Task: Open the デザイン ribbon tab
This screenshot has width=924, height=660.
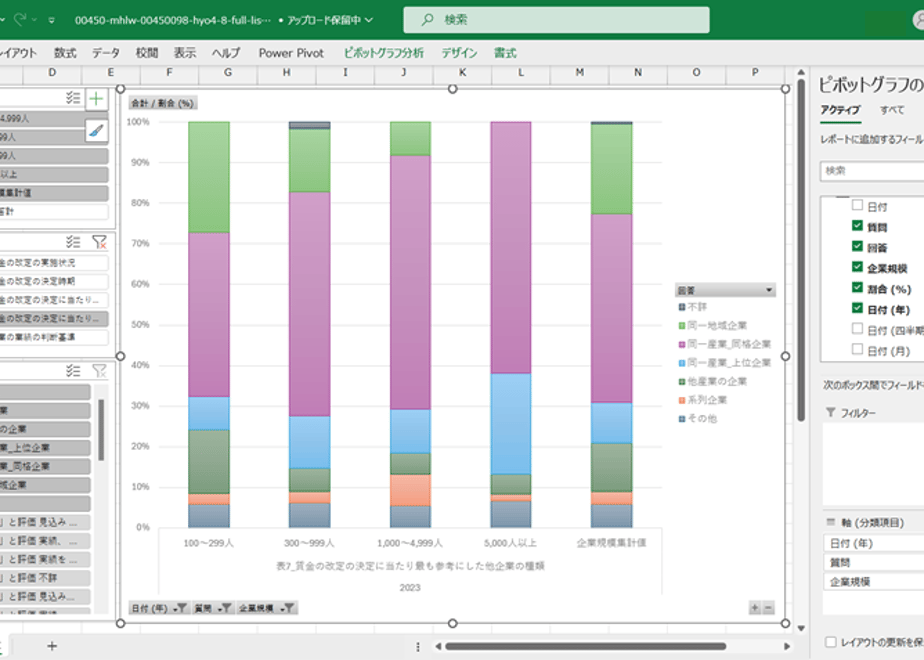Action: (460, 53)
